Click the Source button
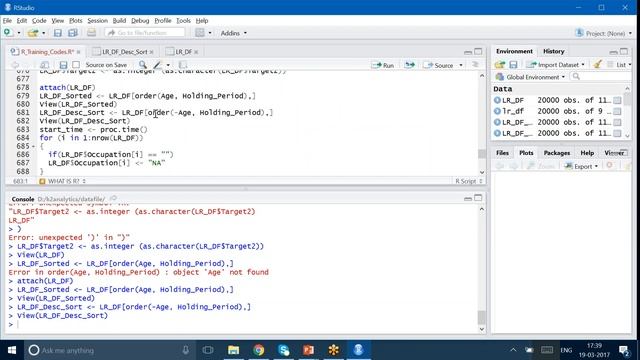Viewport: 640px width, 360px height. point(439,65)
